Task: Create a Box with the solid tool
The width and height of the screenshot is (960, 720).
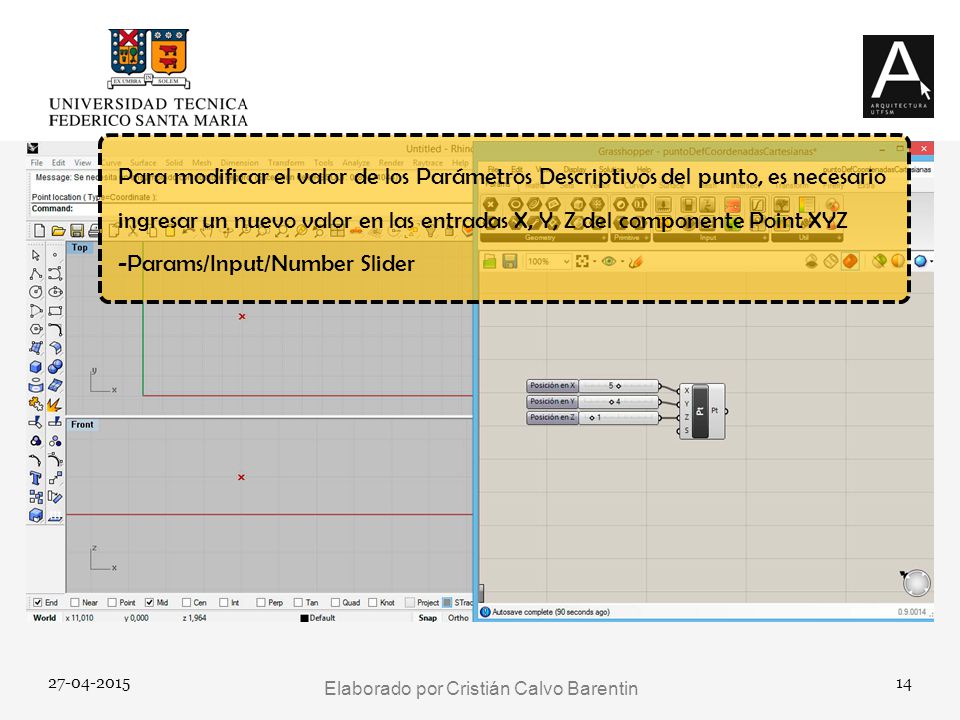Action: (36, 367)
